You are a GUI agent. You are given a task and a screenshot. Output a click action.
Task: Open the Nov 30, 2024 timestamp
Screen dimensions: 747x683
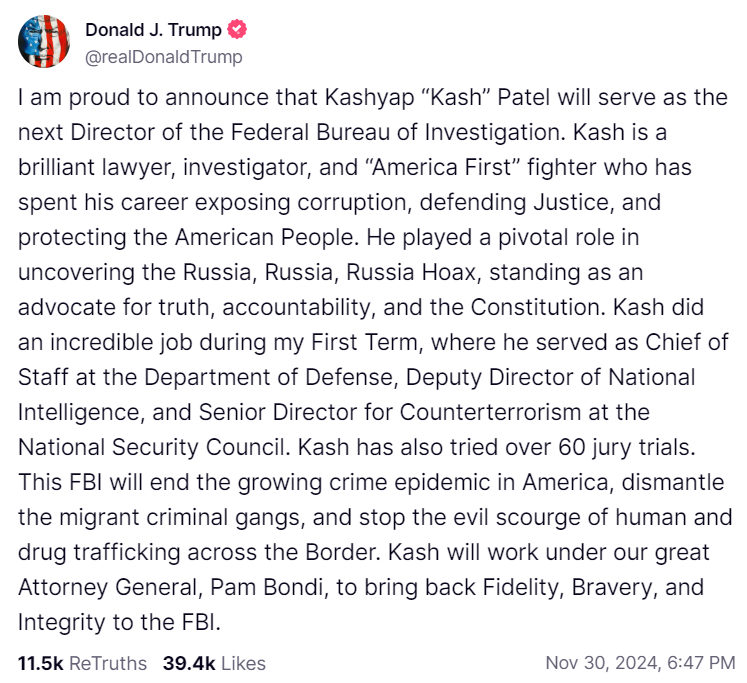point(640,663)
